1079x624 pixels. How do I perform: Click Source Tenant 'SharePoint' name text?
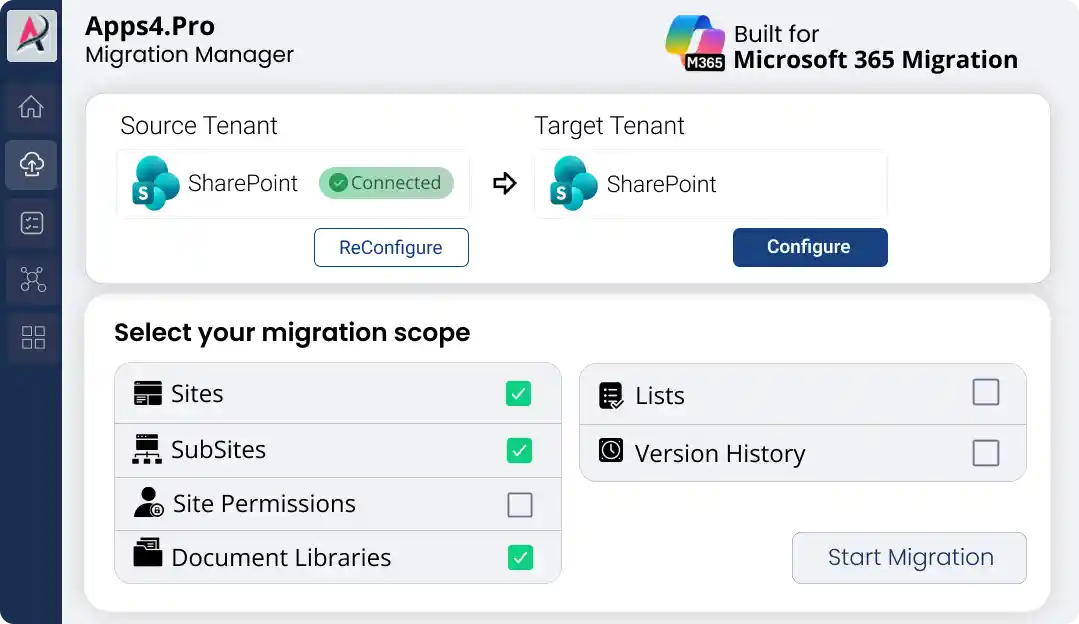pos(243,184)
